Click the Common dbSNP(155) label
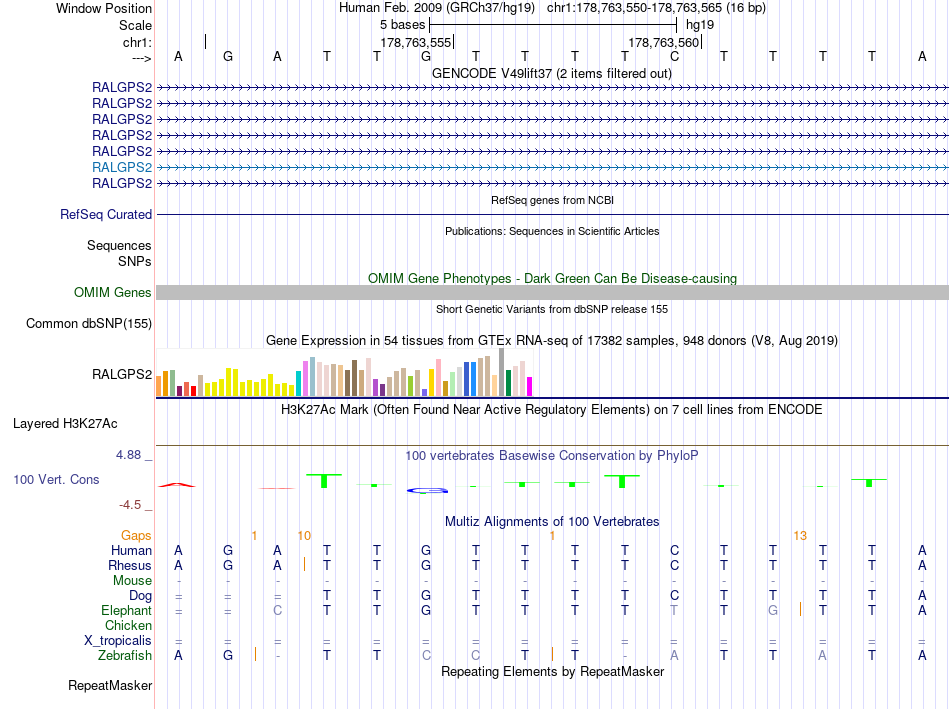 click(89, 324)
